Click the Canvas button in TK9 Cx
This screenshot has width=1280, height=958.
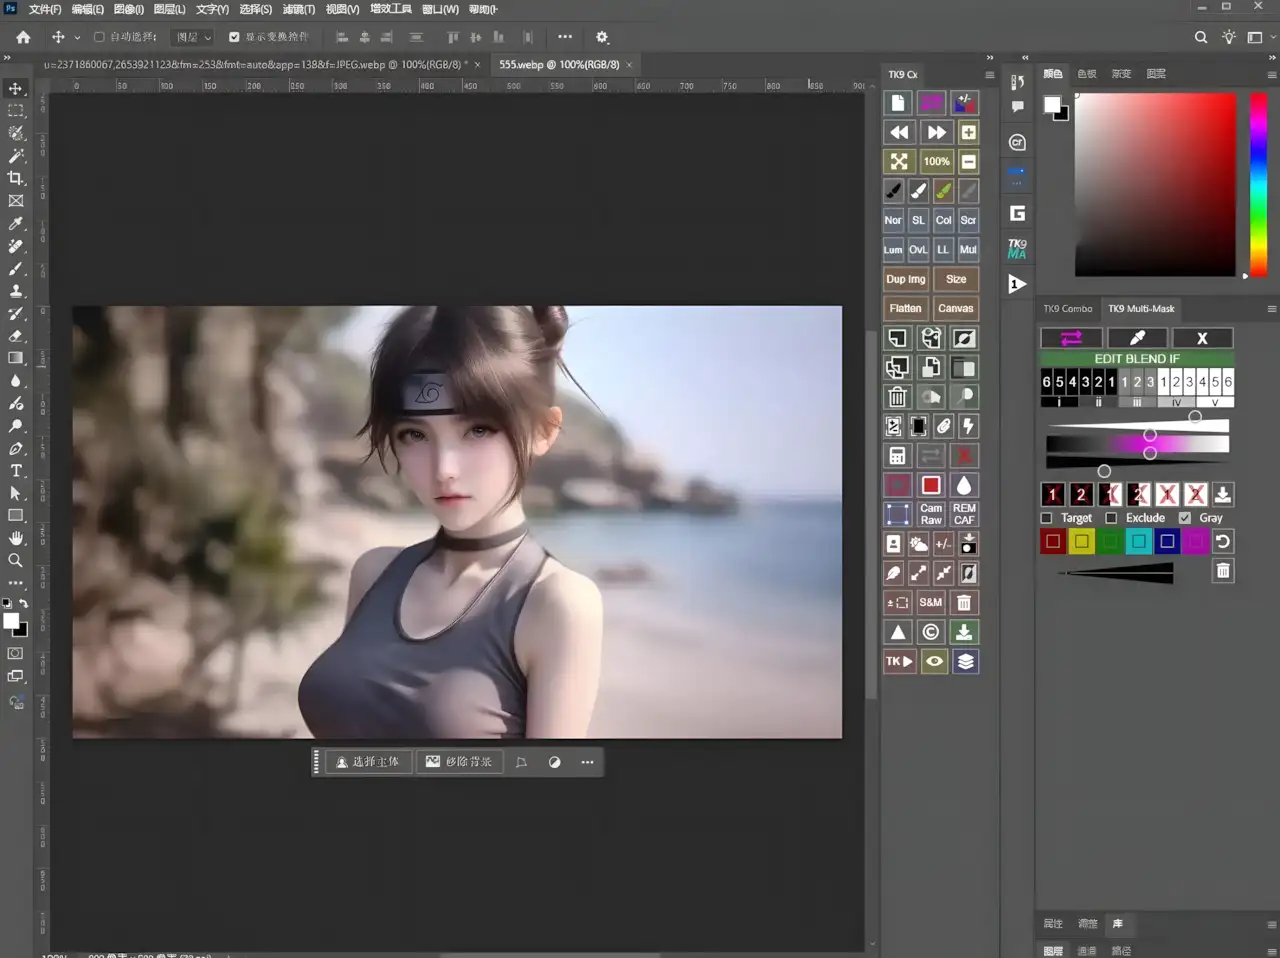click(x=956, y=309)
